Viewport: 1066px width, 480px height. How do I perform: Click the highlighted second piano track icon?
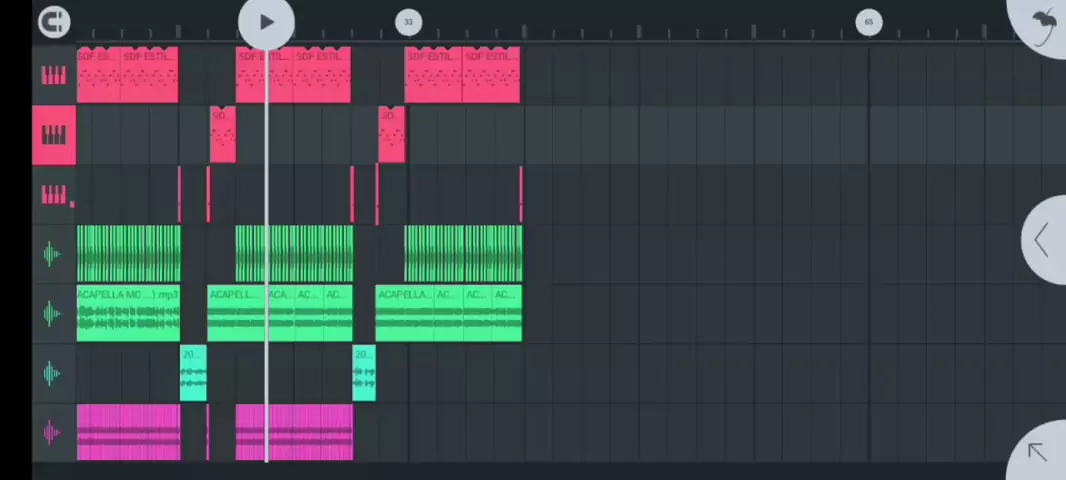click(53, 135)
